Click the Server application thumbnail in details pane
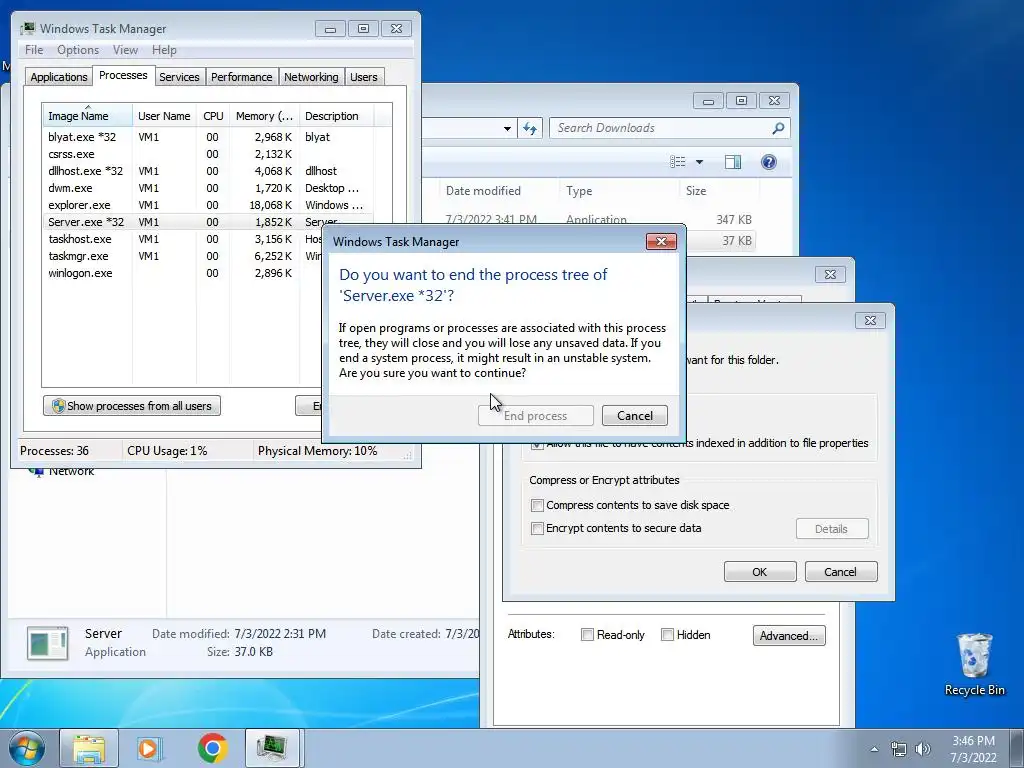Screen dimensions: 1024x768 pos(48,643)
